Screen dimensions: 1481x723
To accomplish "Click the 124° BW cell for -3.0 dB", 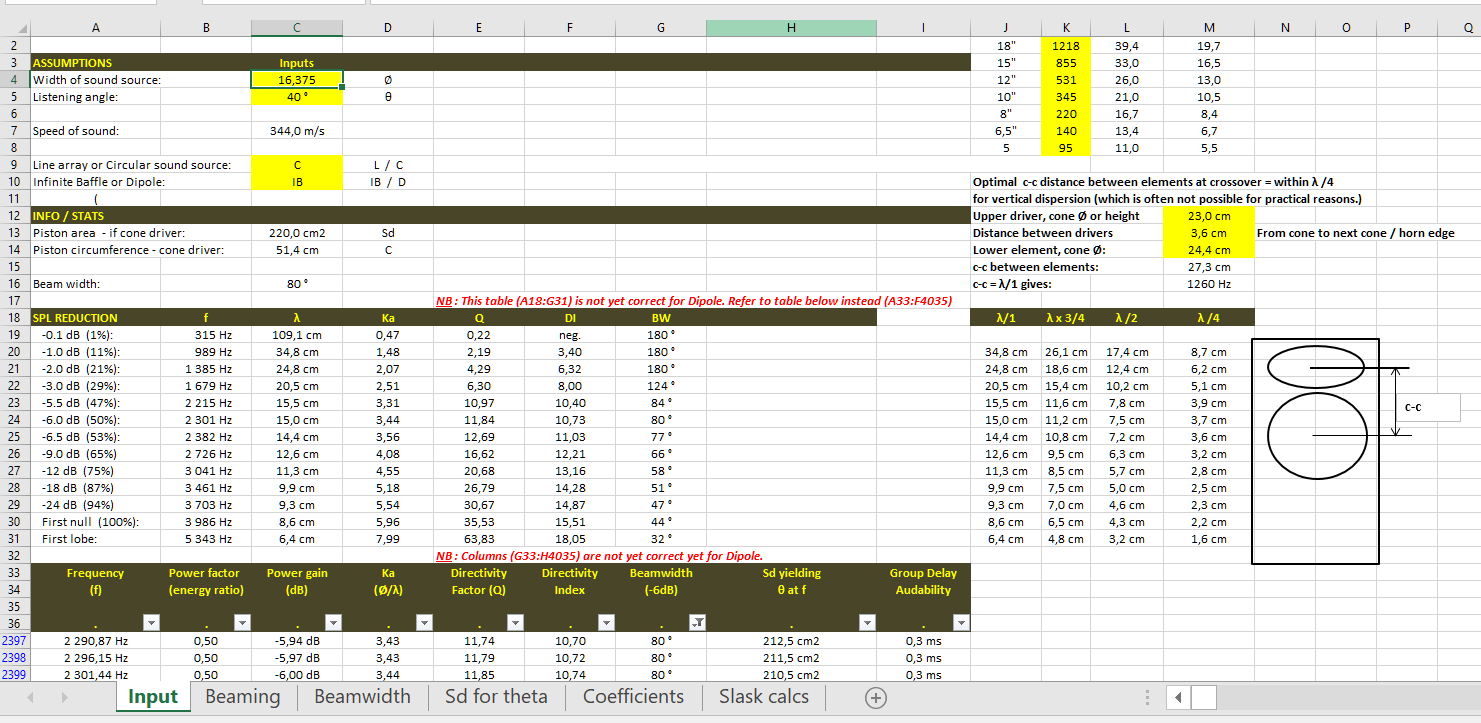I will (x=661, y=386).
